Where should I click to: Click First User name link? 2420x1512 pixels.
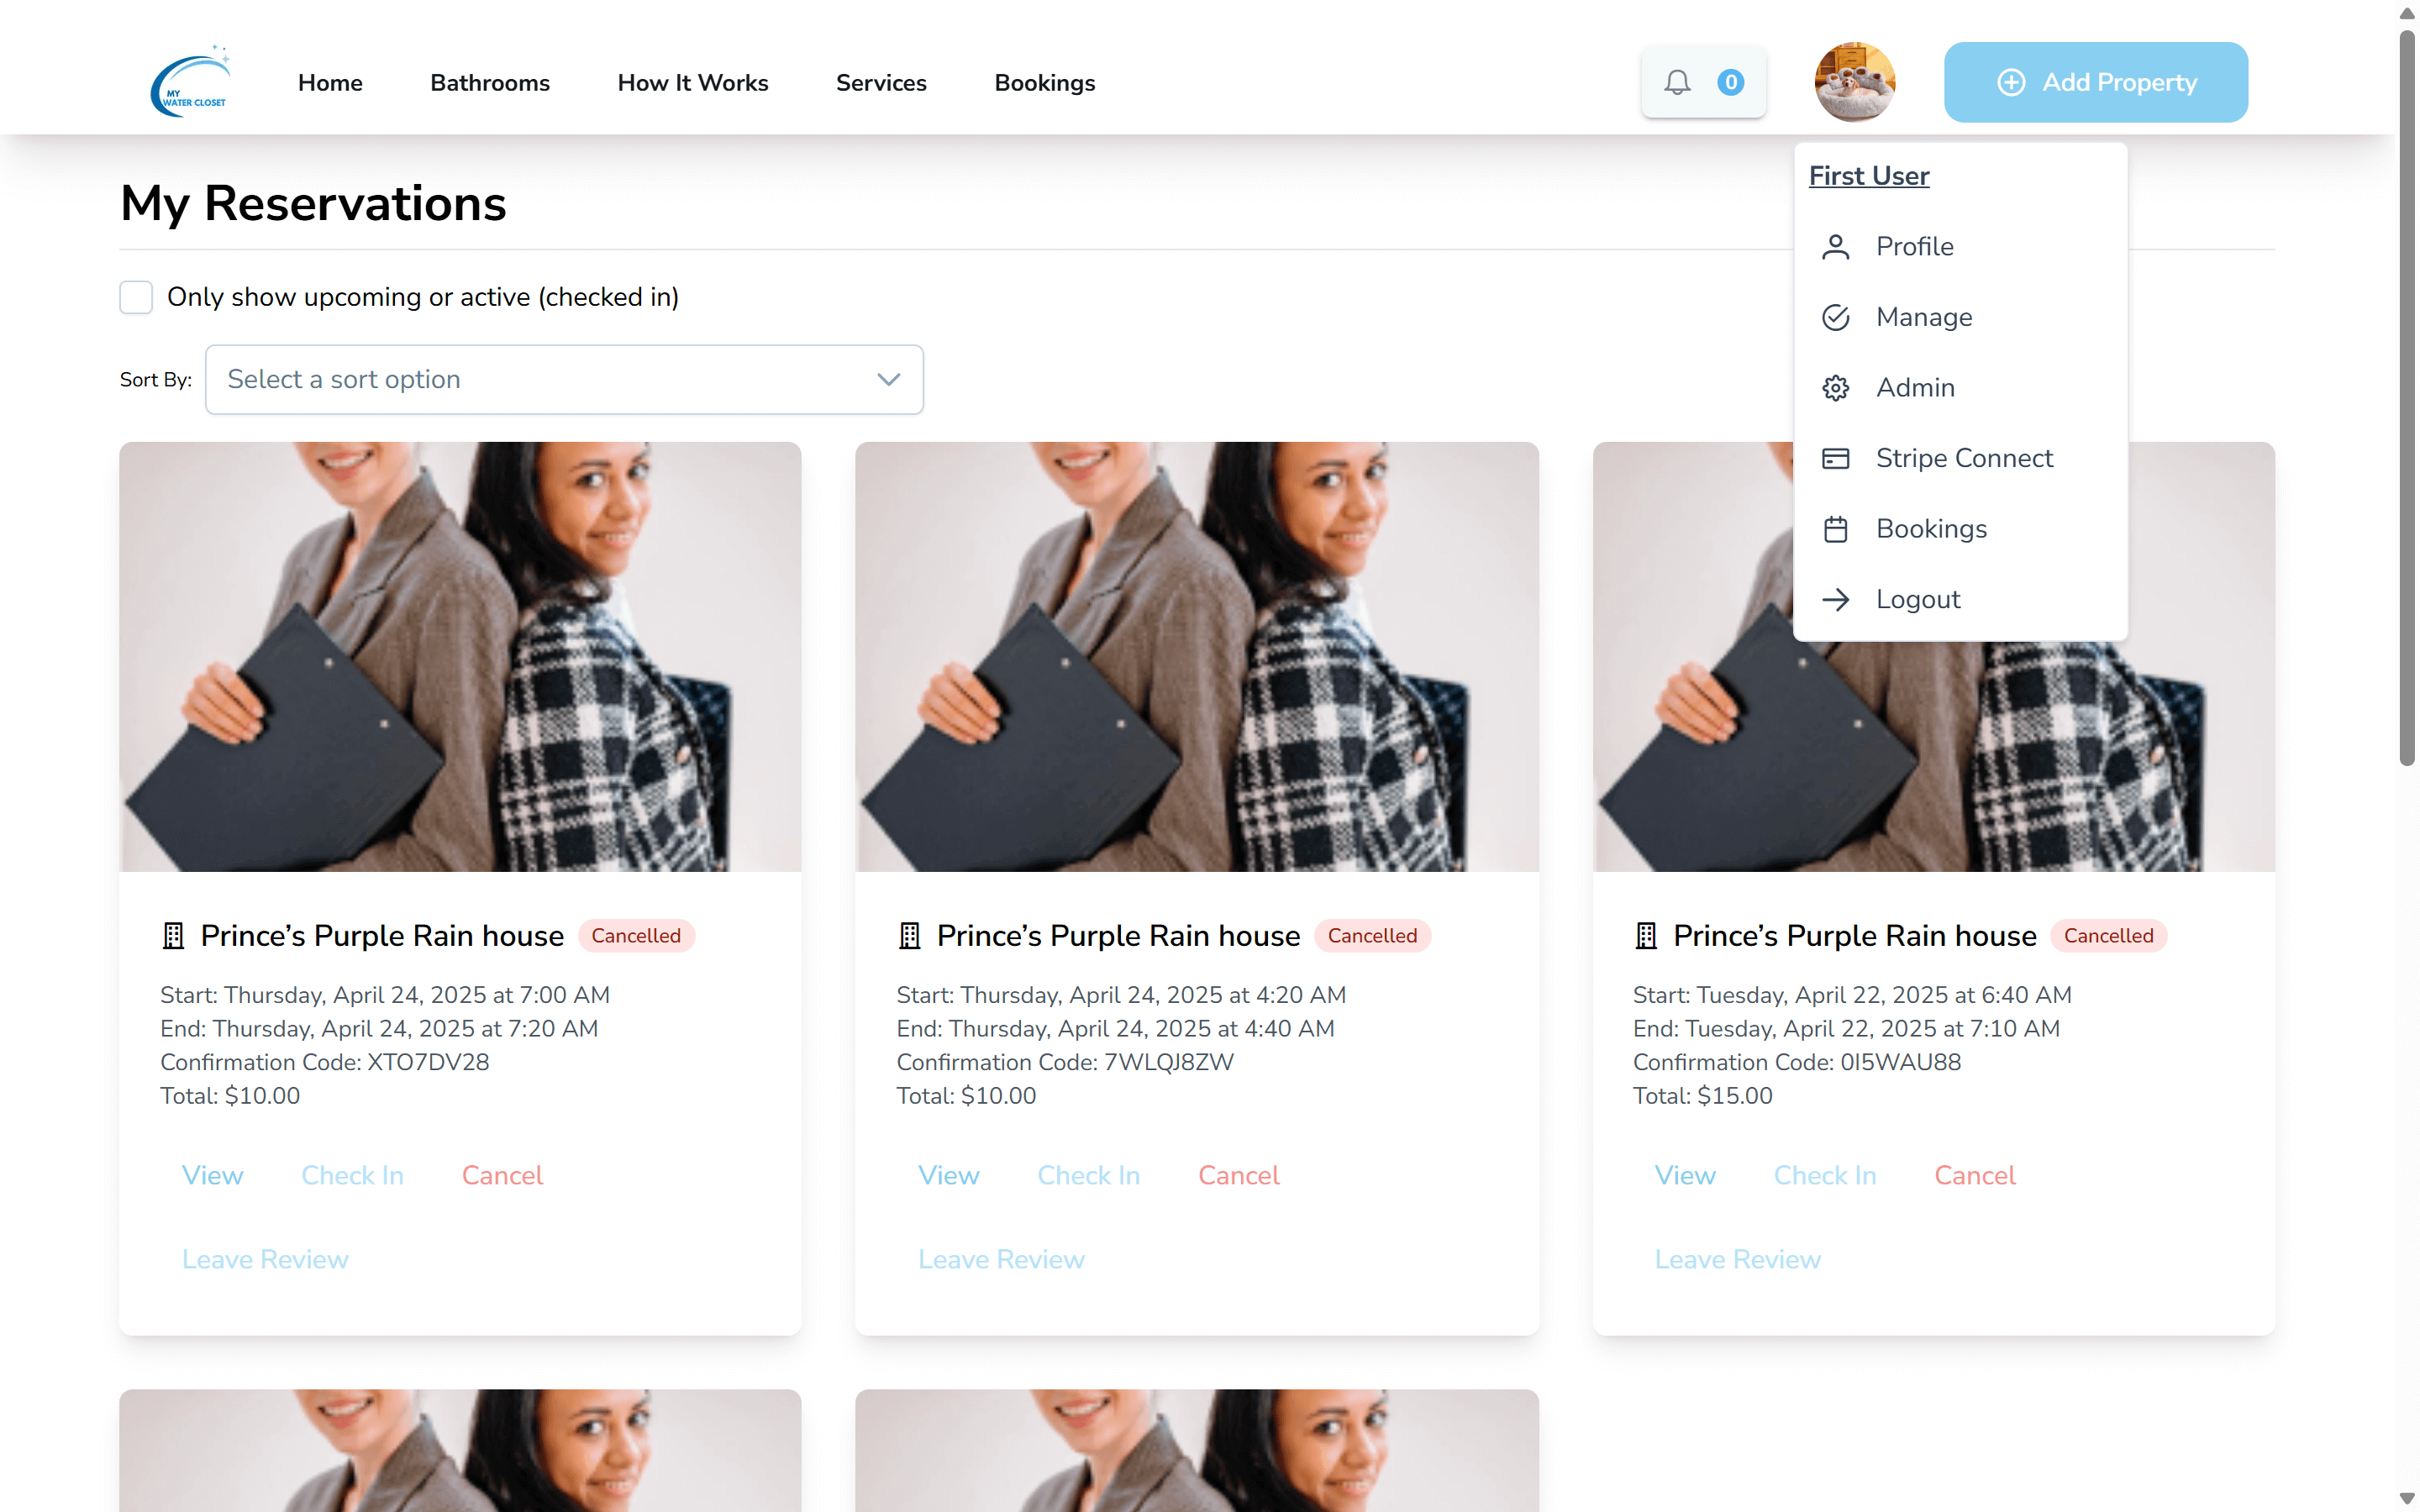click(x=1868, y=176)
